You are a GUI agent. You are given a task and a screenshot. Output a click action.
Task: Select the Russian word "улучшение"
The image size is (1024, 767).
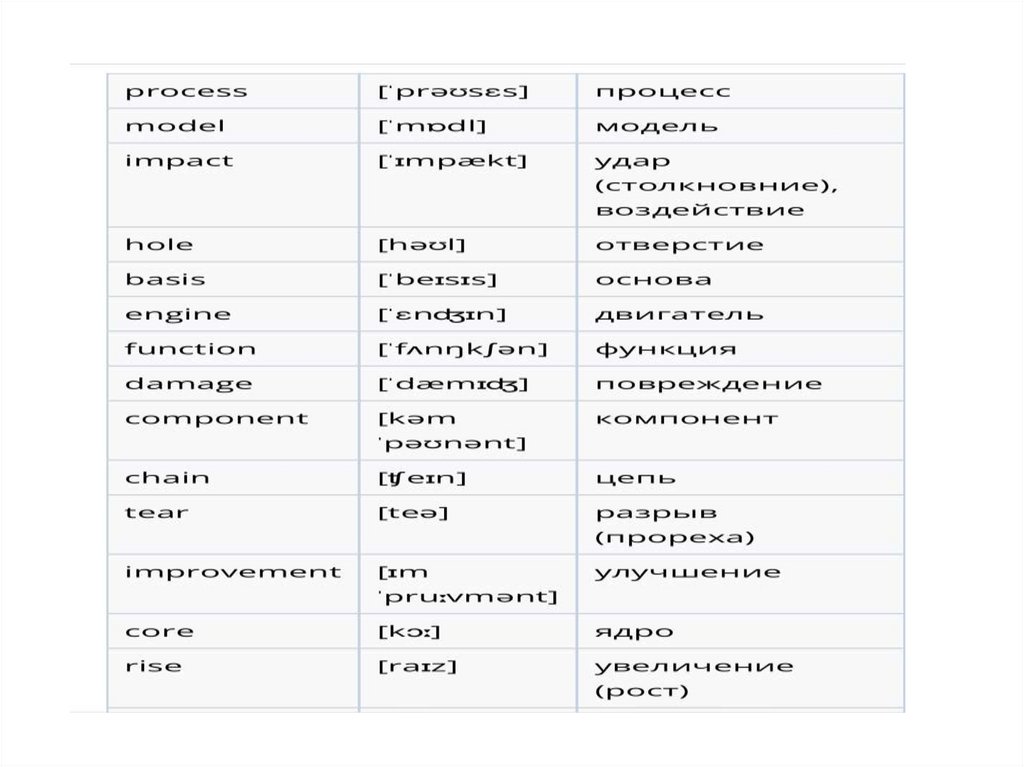tap(687, 572)
